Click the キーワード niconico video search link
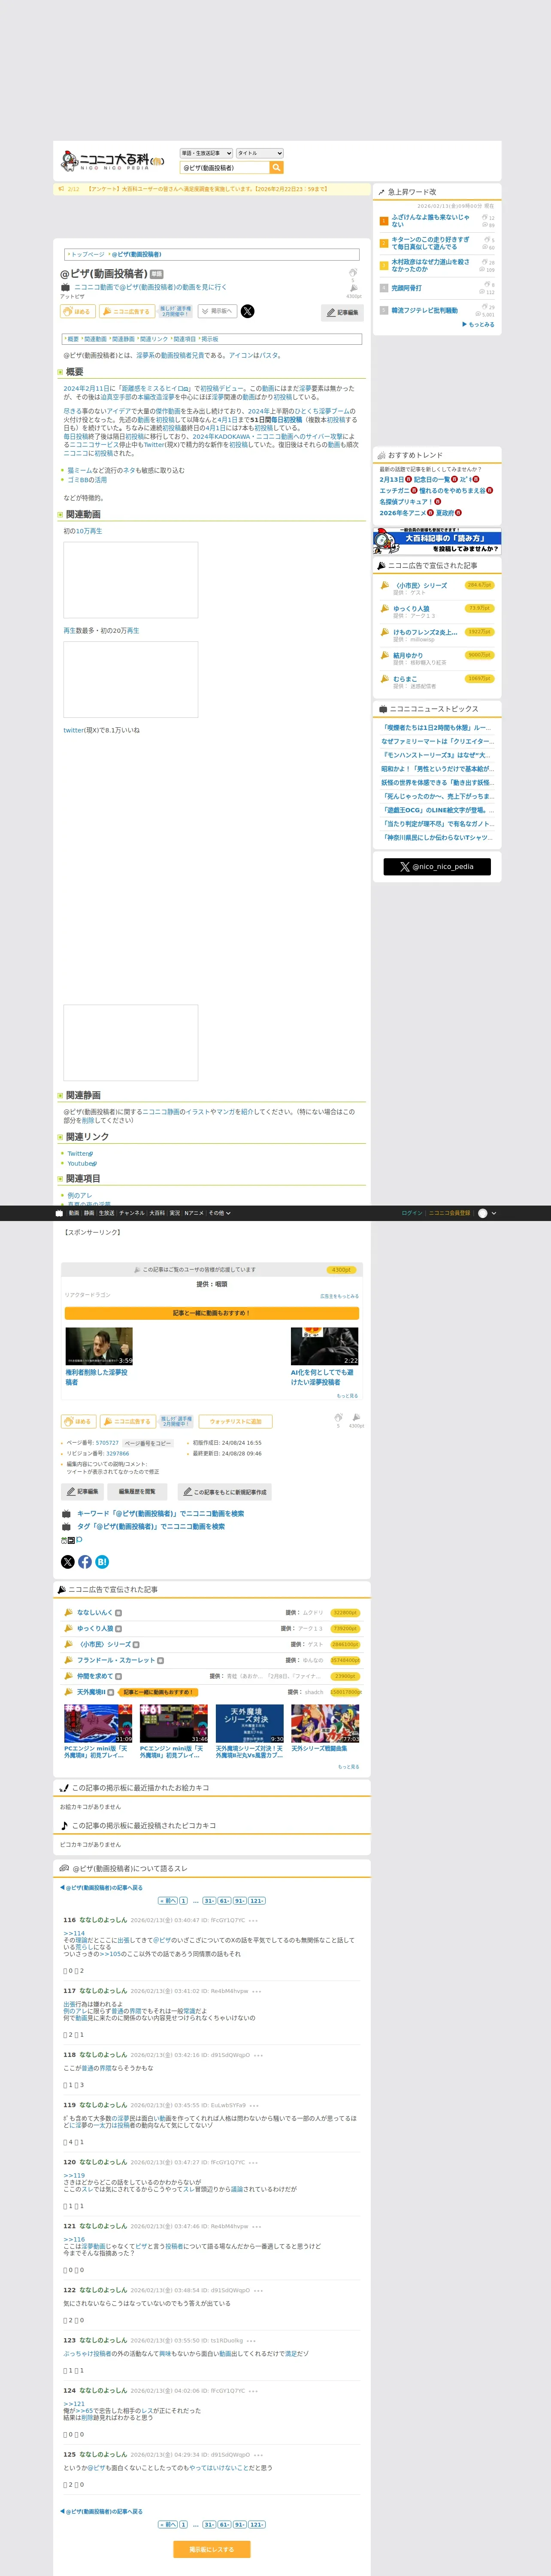This screenshot has height=2576, width=551. (160, 1513)
